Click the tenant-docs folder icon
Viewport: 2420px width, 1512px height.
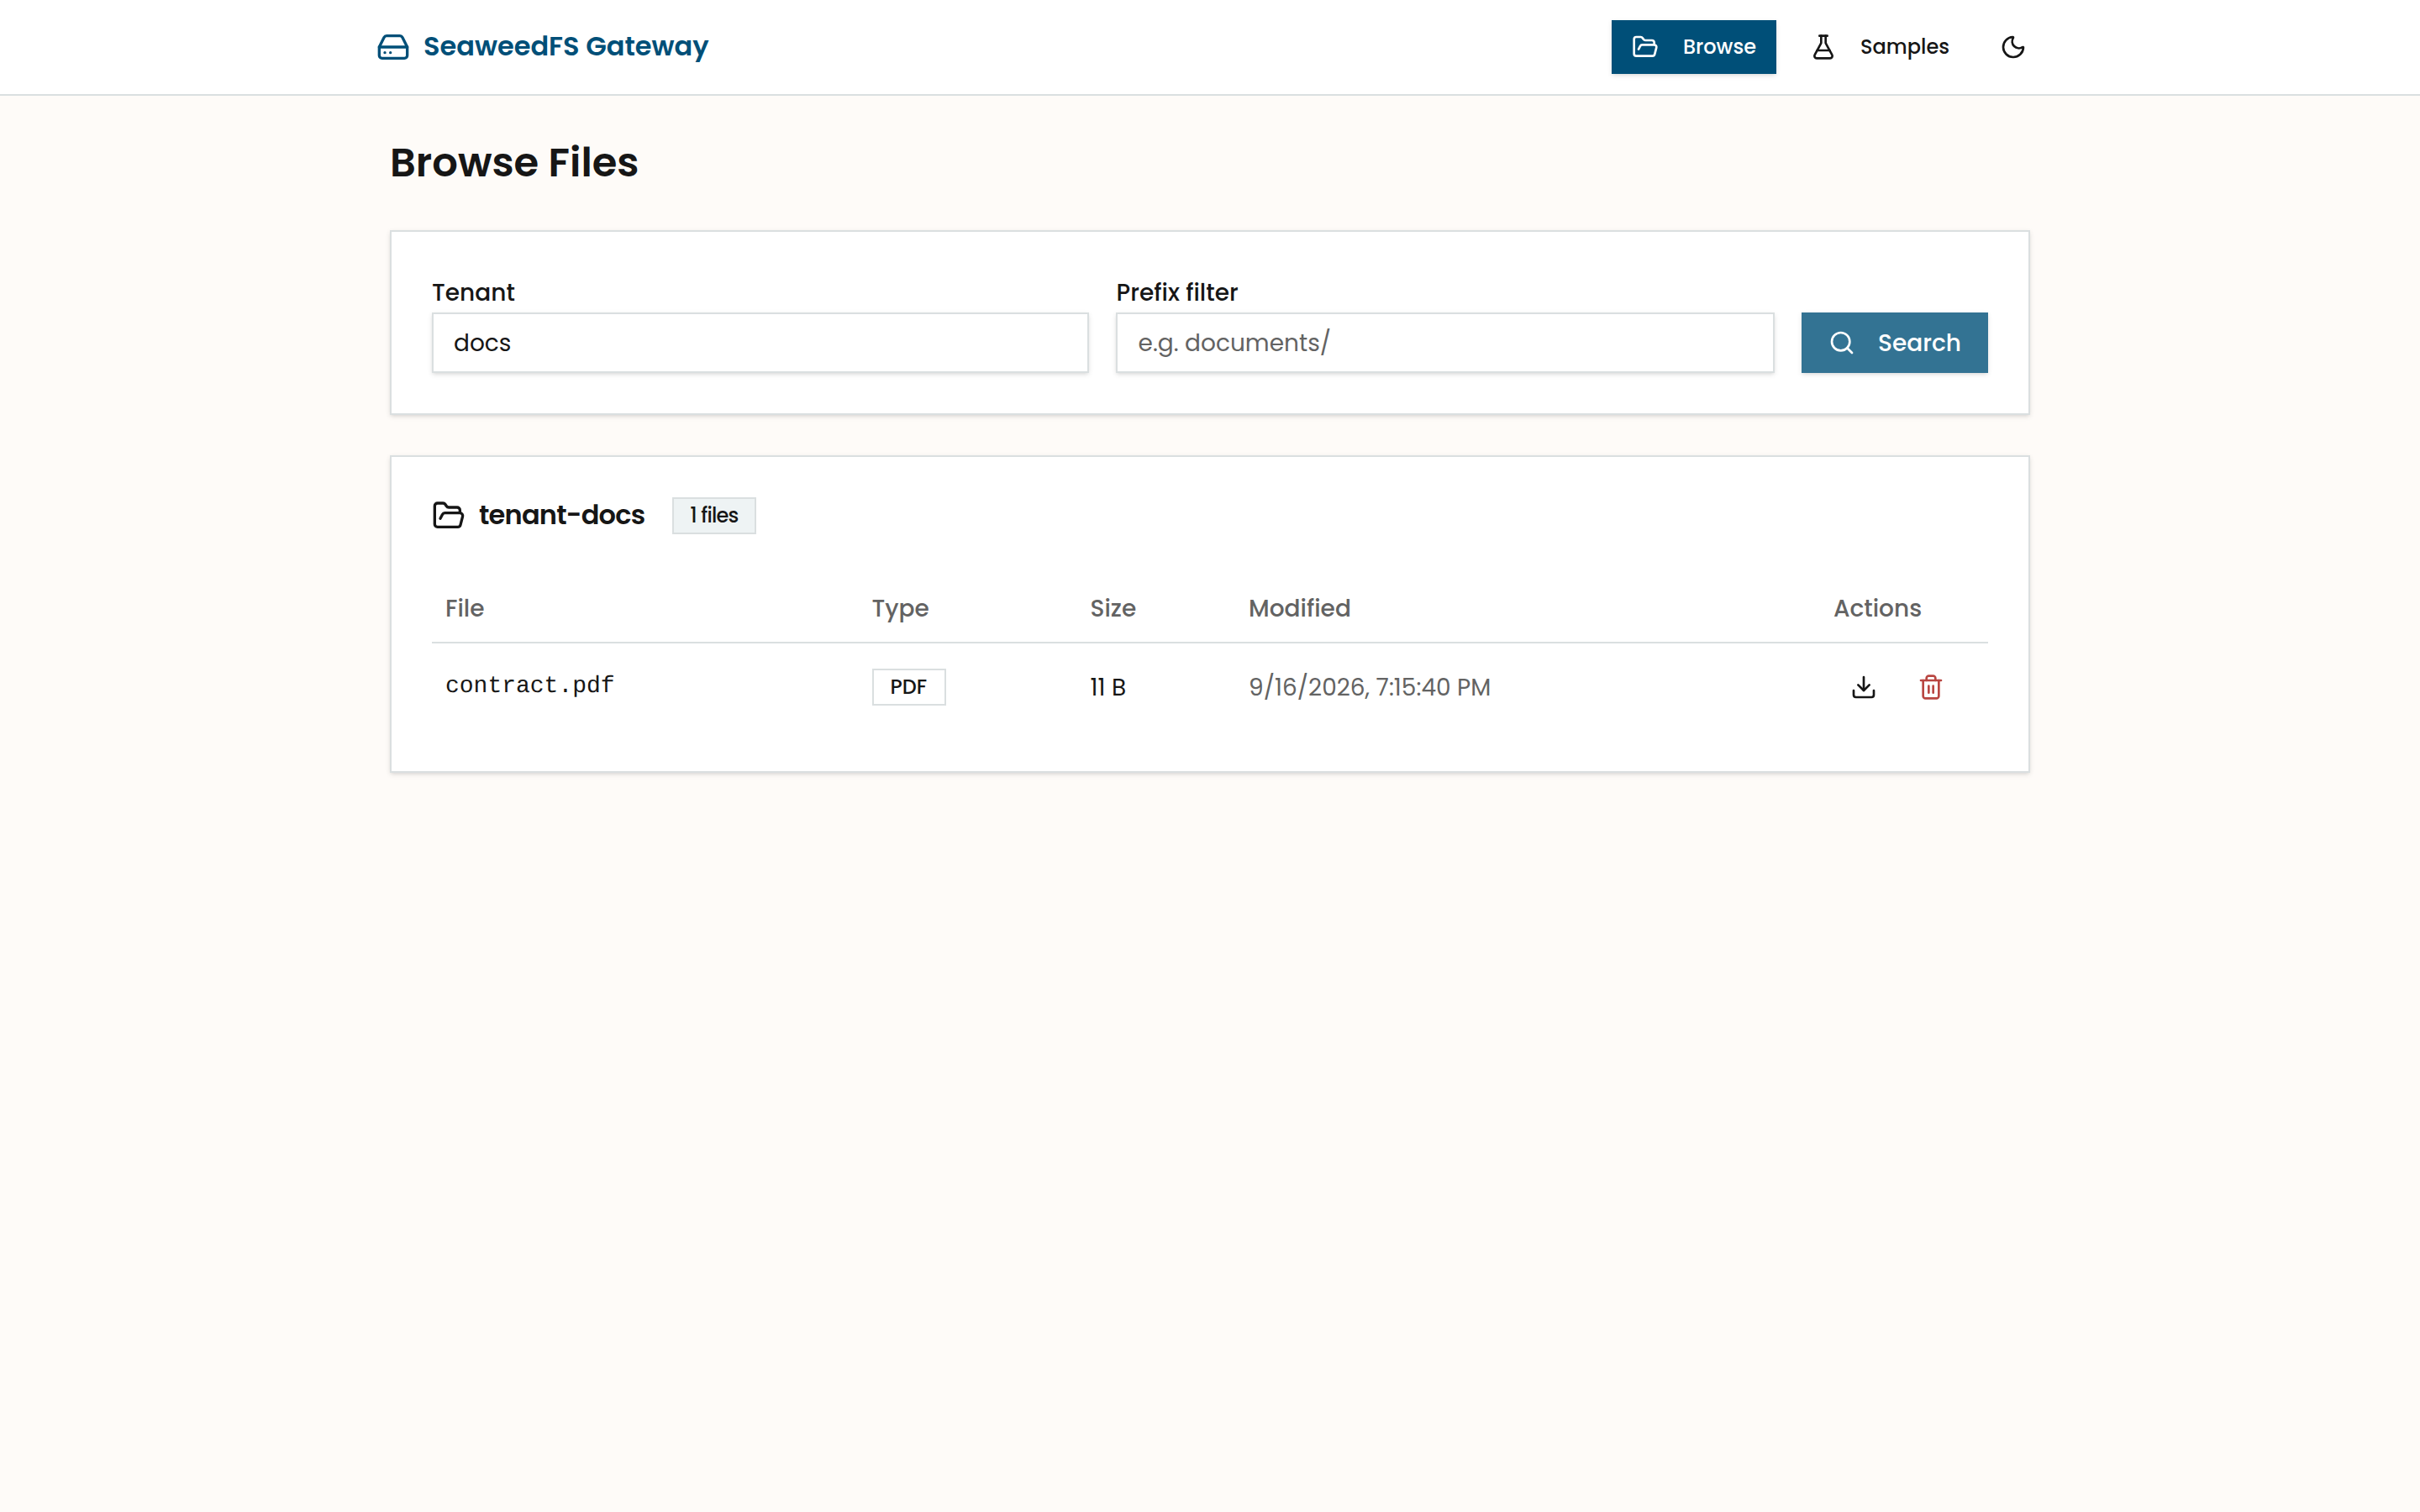(x=448, y=515)
